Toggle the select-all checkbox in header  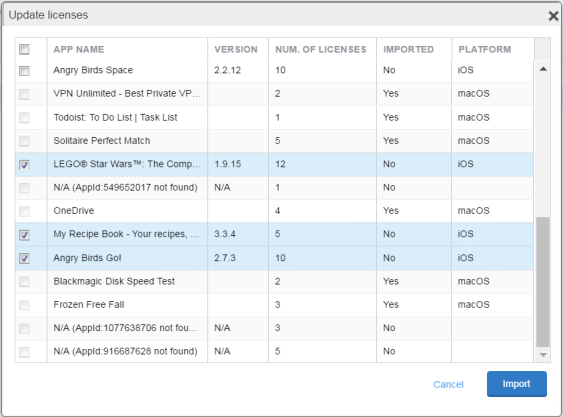point(24,49)
